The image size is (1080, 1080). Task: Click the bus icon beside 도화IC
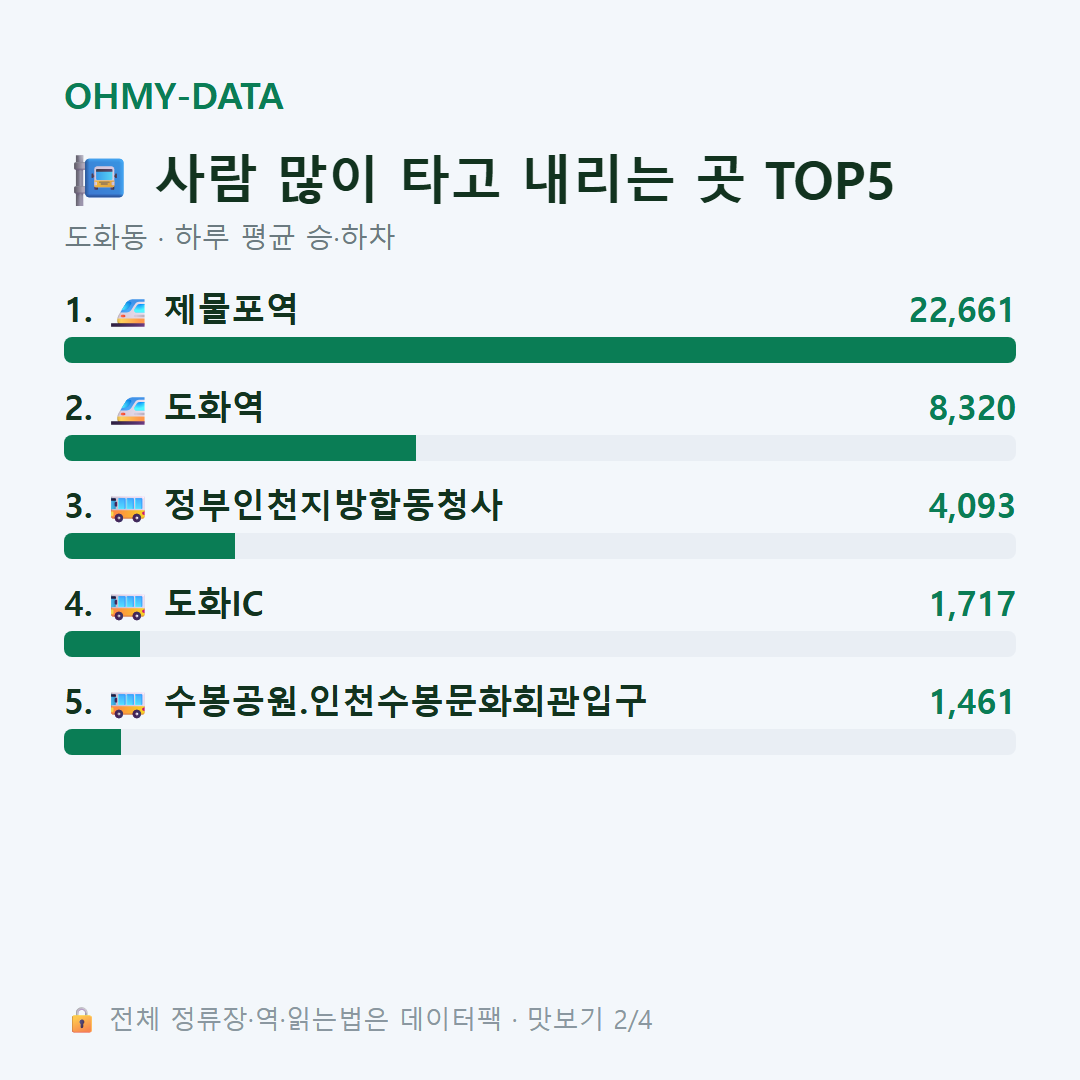point(128,606)
